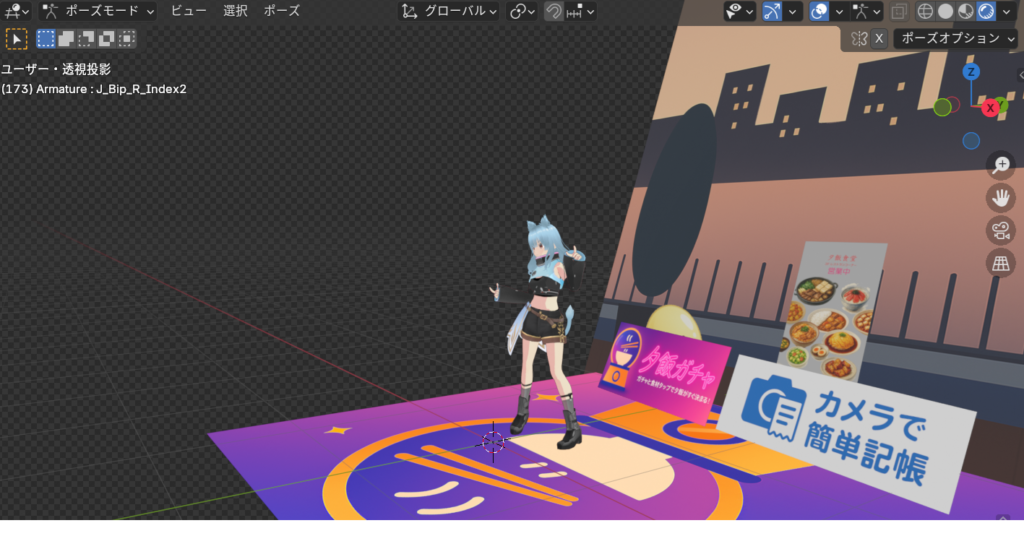The image size is (1024, 549).
Task: Toggle Show Gizmo button
Action: point(772,11)
